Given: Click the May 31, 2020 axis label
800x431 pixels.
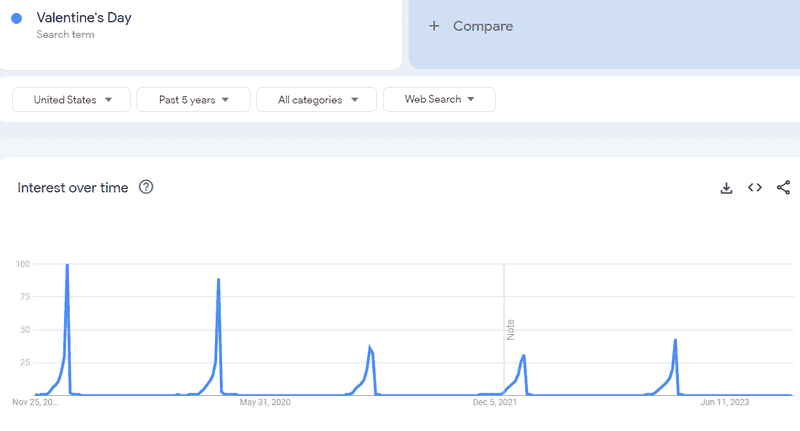Looking at the screenshot, I should 265,402.
